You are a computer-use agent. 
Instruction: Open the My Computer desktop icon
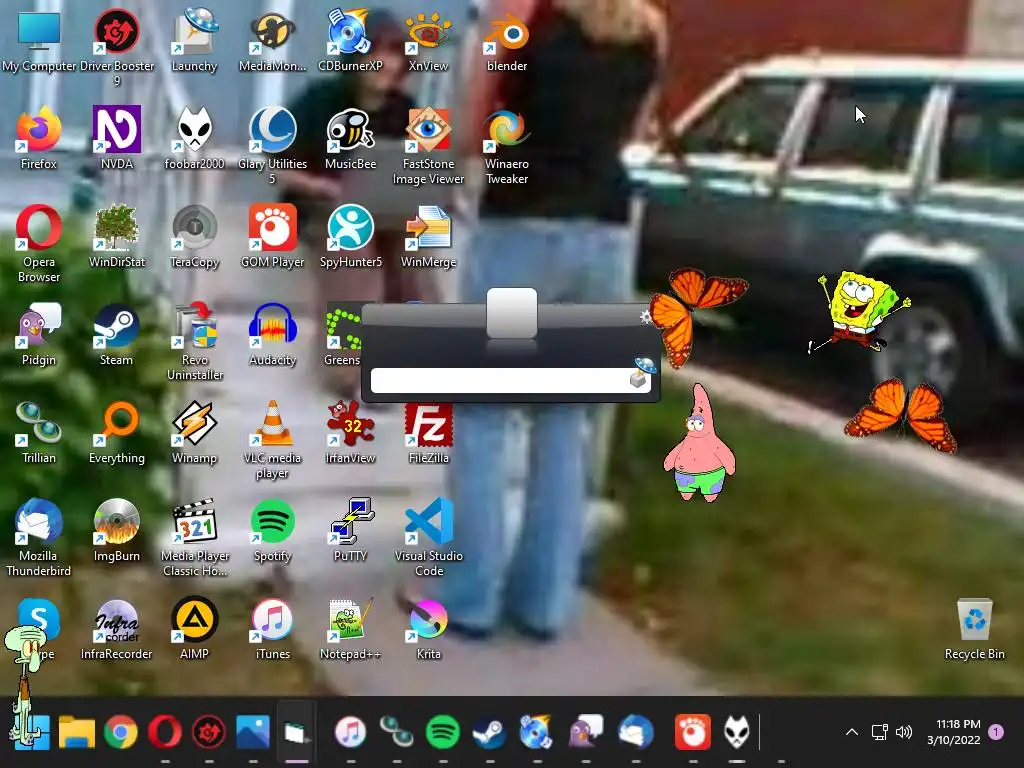[x=39, y=41]
